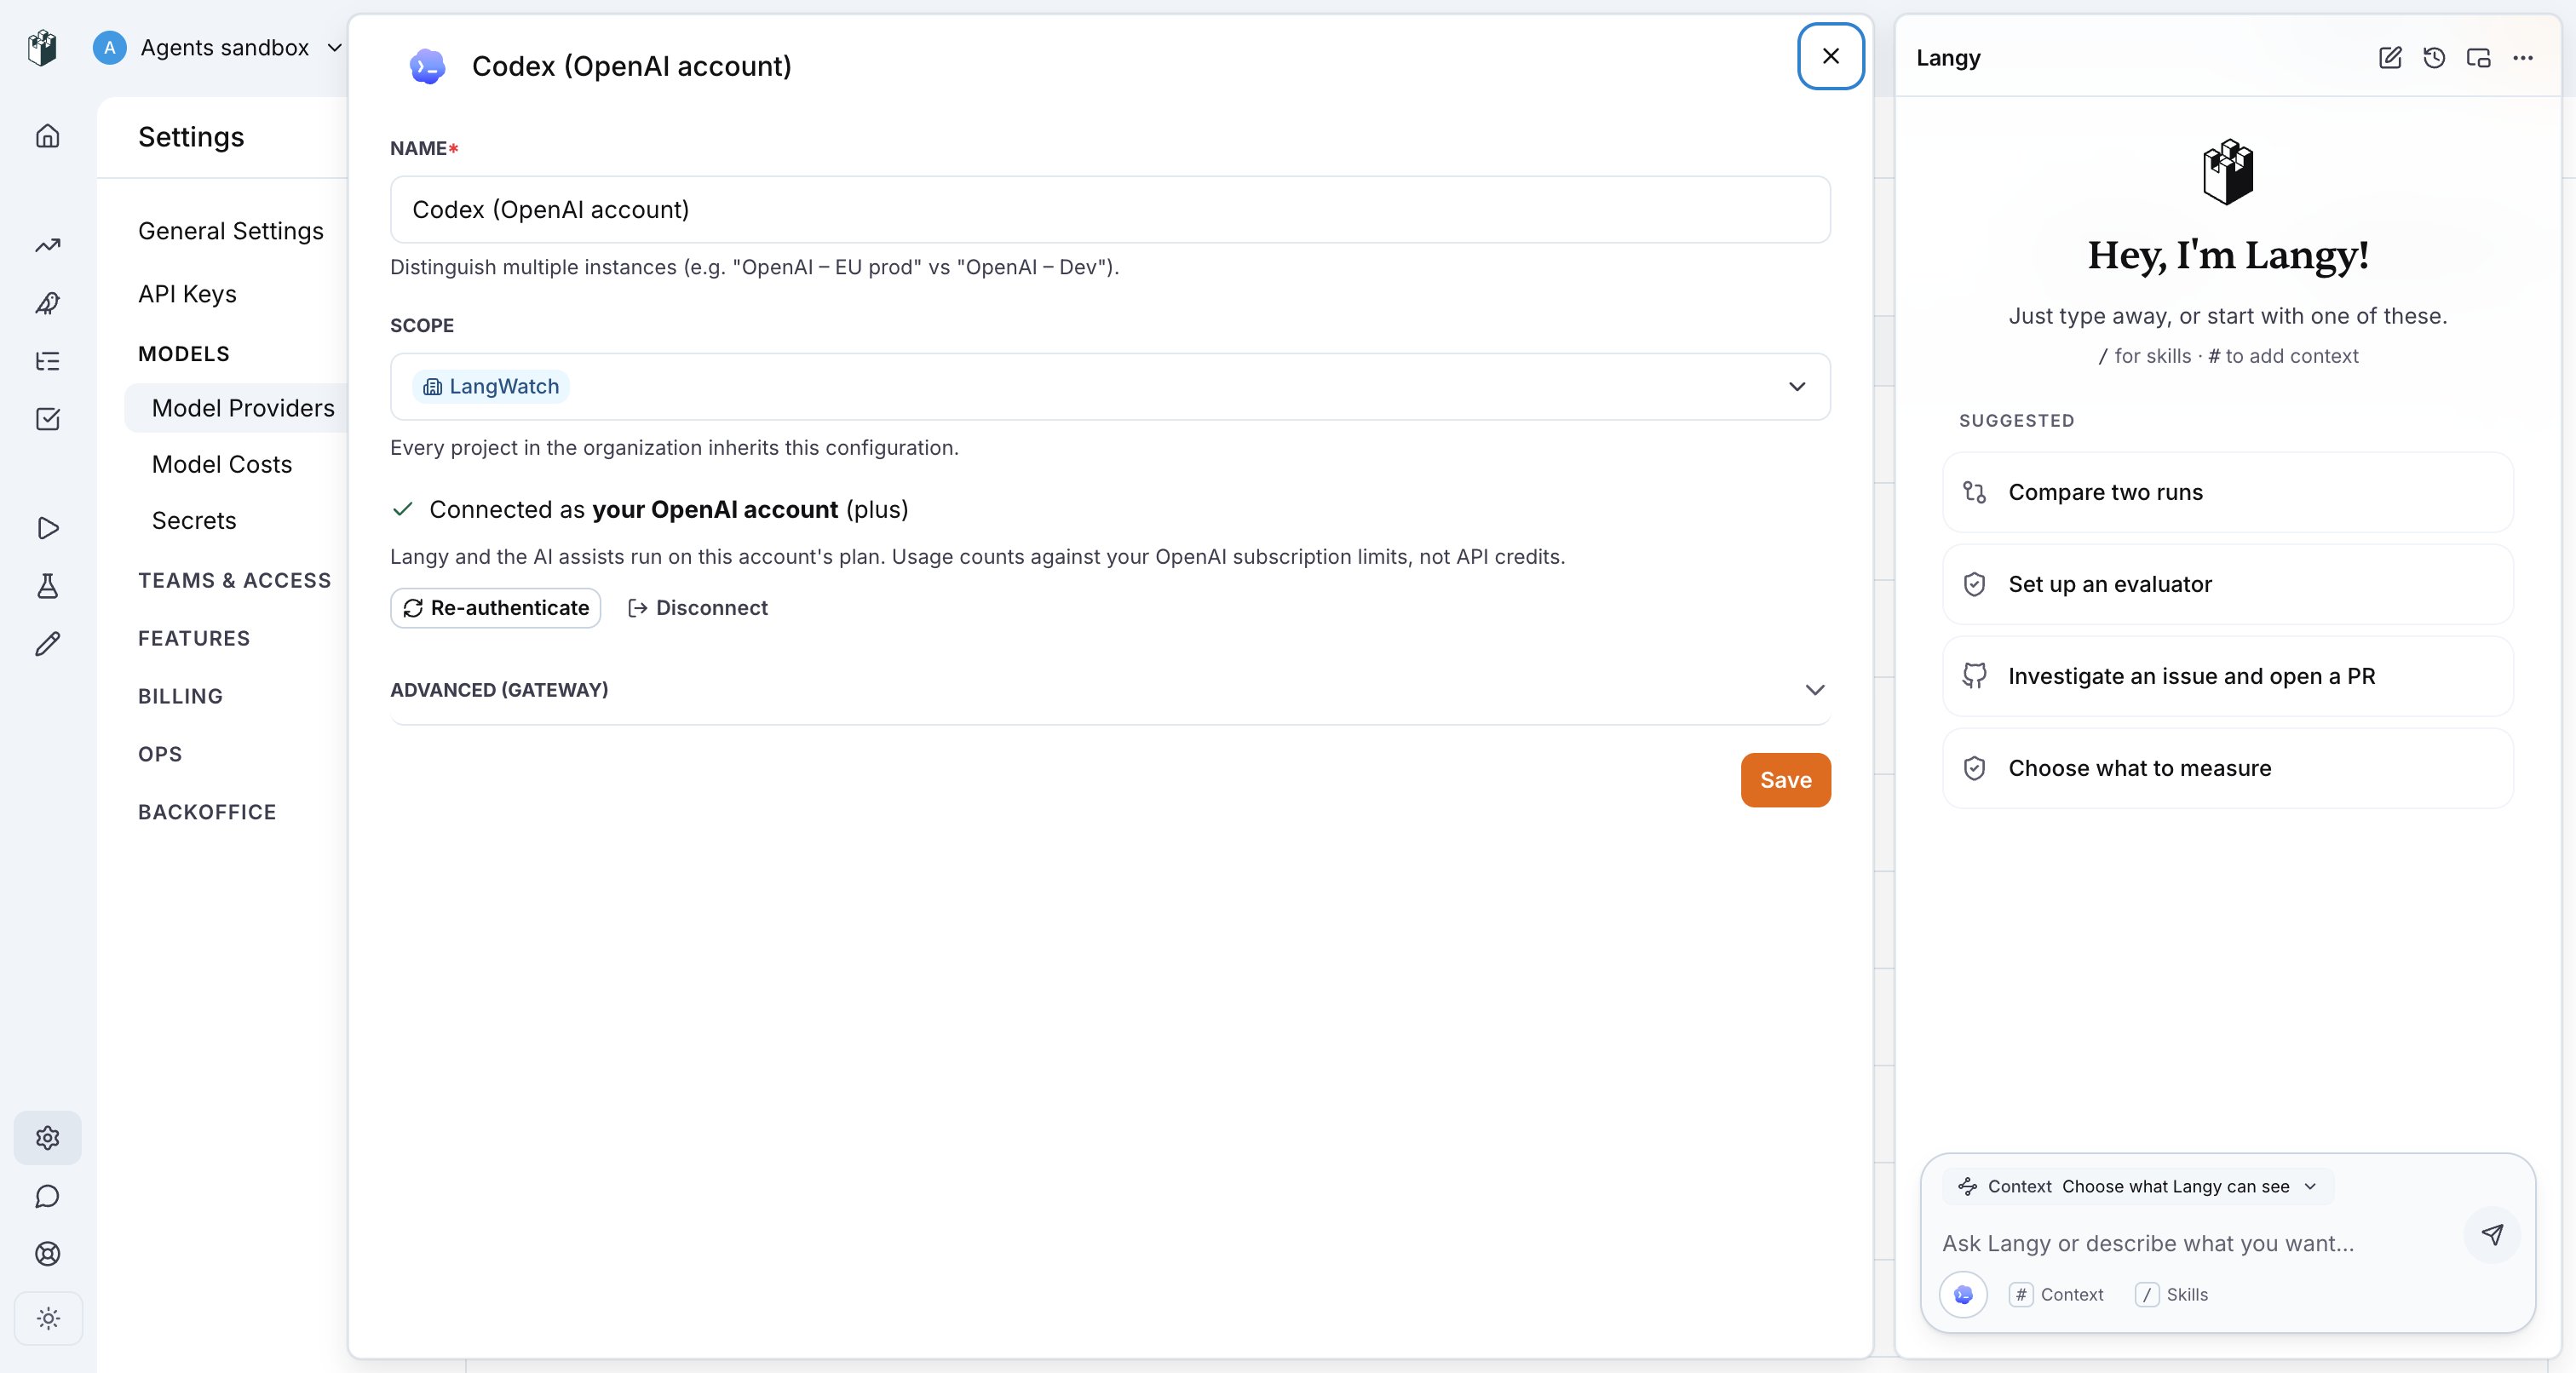Image resolution: width=2576 pixels, height=1373 pixels.
Task: Open the Analytics trend-line icon in sidebar
Action: click(48, 245)
